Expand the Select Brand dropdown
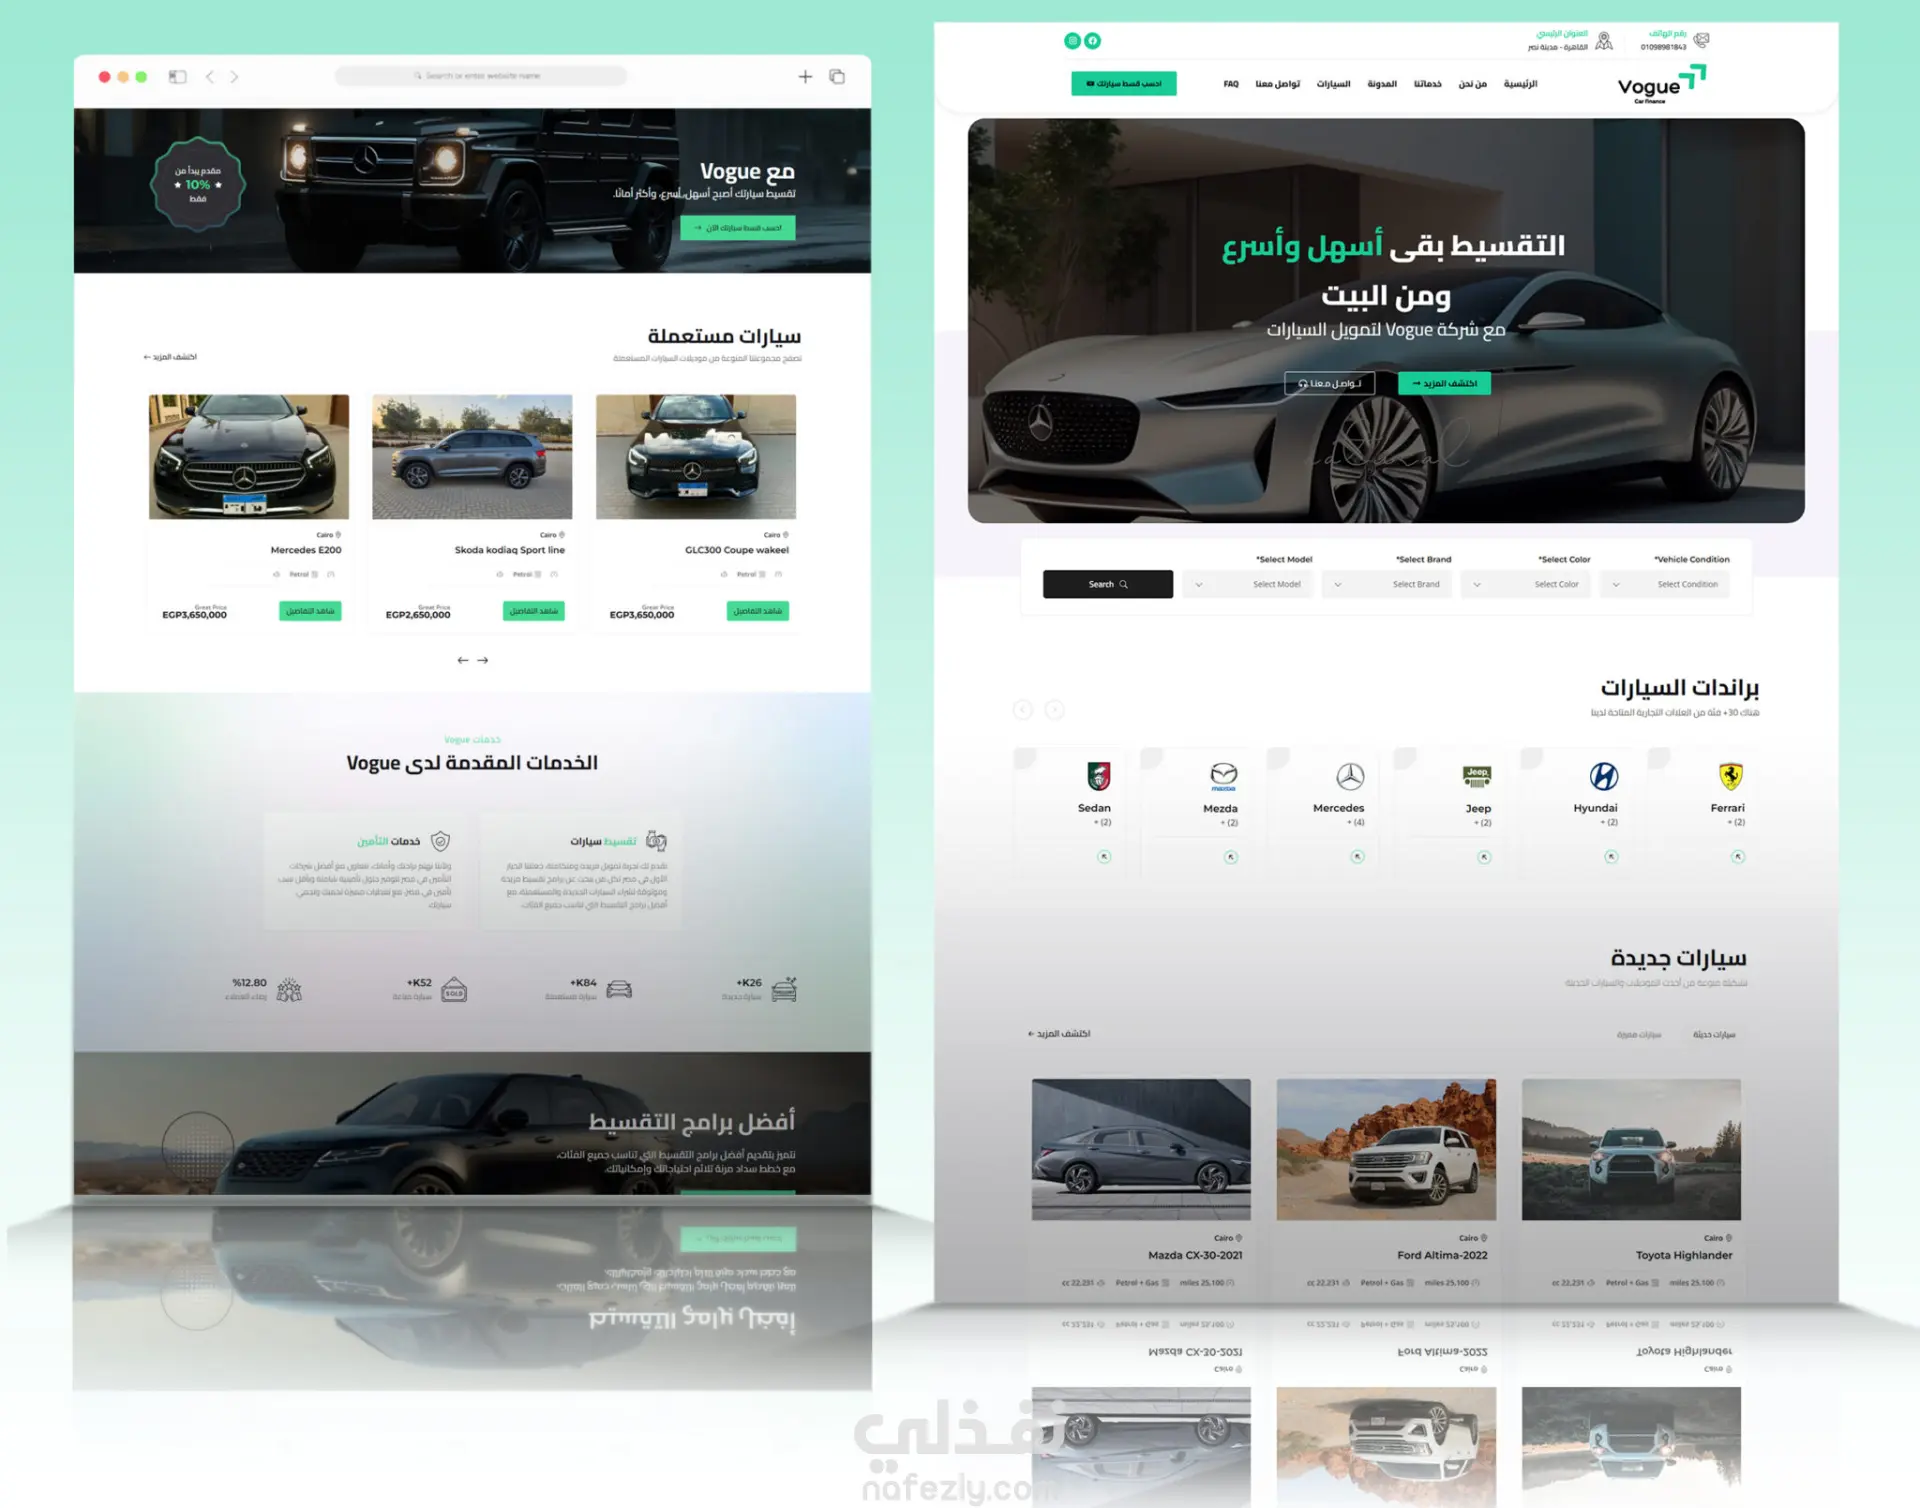This screenshot has width=1920, height=1508. point(1388,584)
